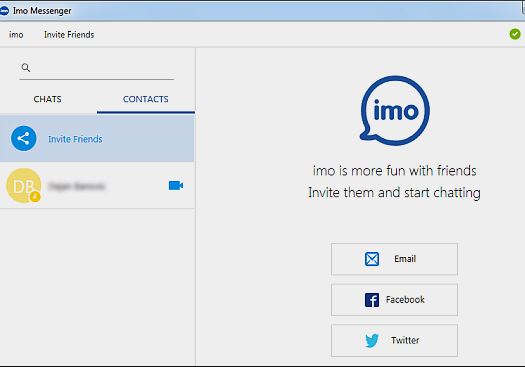
Task: Invite friends via Facebook button
Action: (394, 300)
